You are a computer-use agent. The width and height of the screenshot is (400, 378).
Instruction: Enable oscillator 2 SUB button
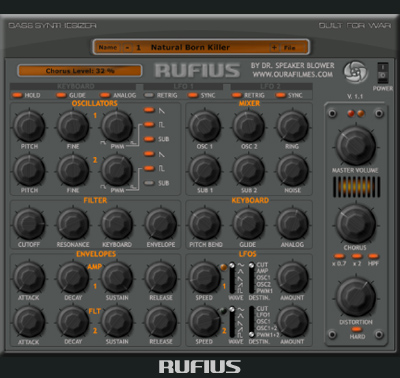click(x=149, y=183)
